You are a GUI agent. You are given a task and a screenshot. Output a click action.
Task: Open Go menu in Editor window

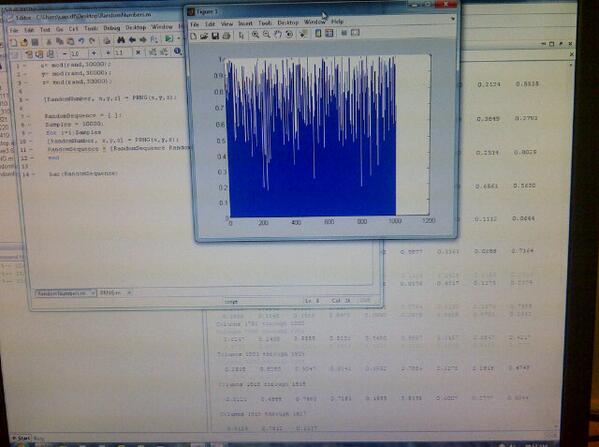coord(60,29)
